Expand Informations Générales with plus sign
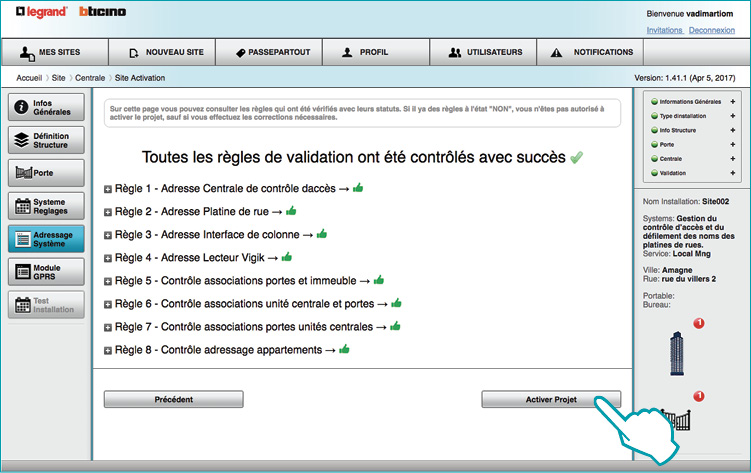 (732, 102)
